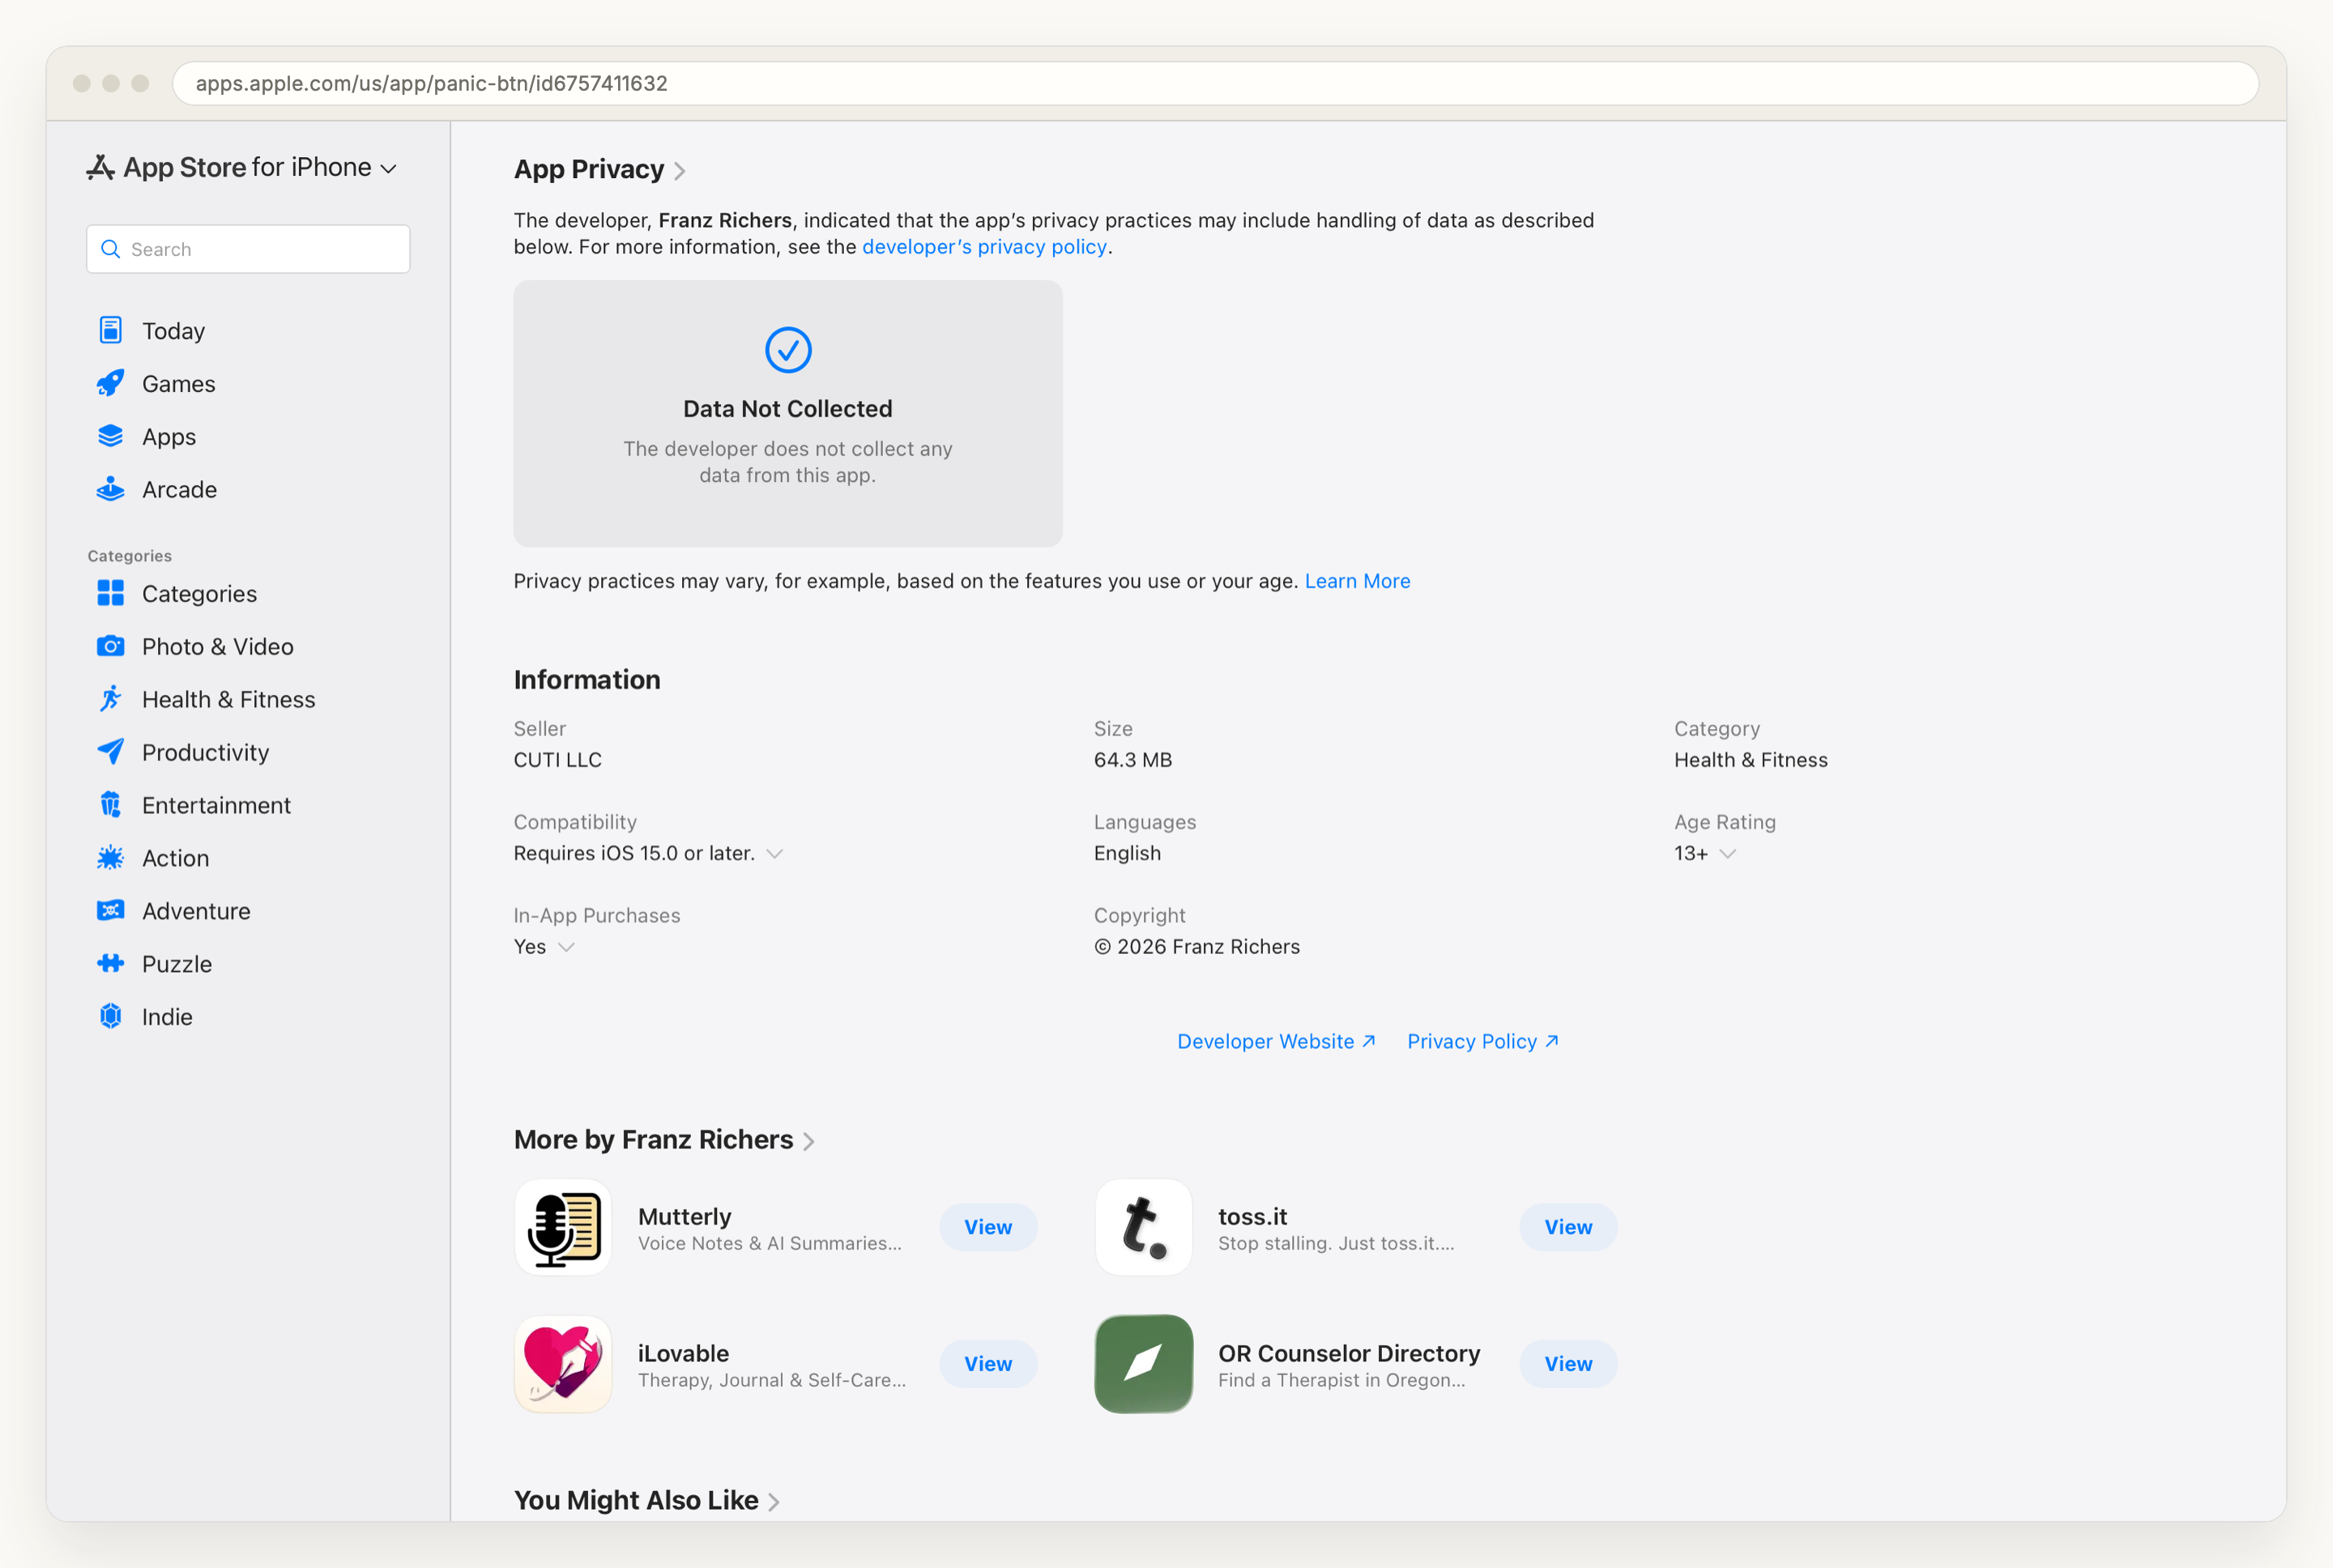Open the Privacy Policy footer link
This screenshot has height=1568, width=2333.
point(1483,1041)
